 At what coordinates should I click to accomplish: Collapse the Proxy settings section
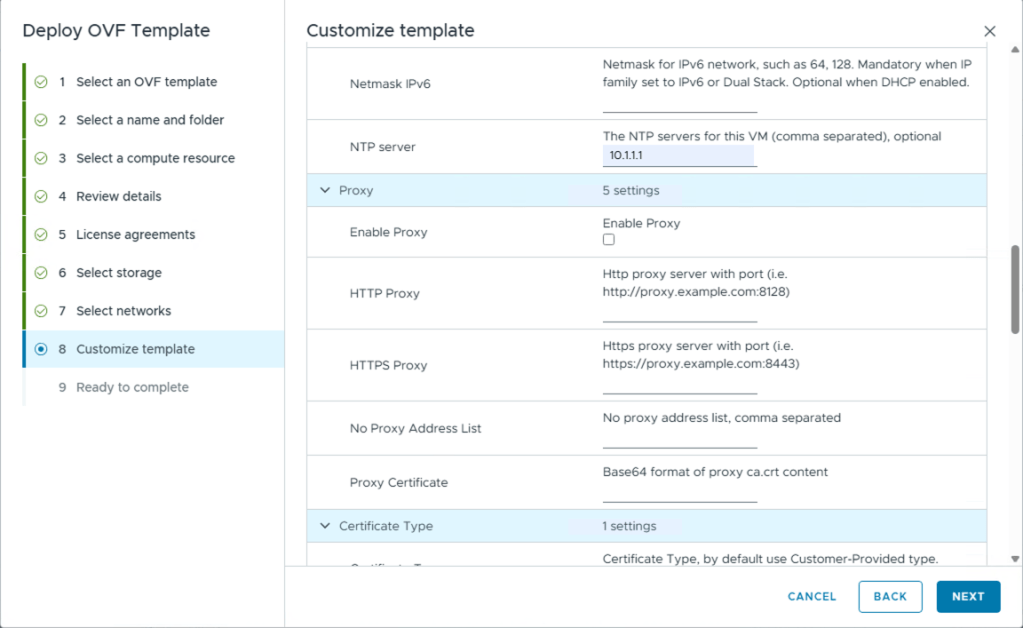pos(325,190)
